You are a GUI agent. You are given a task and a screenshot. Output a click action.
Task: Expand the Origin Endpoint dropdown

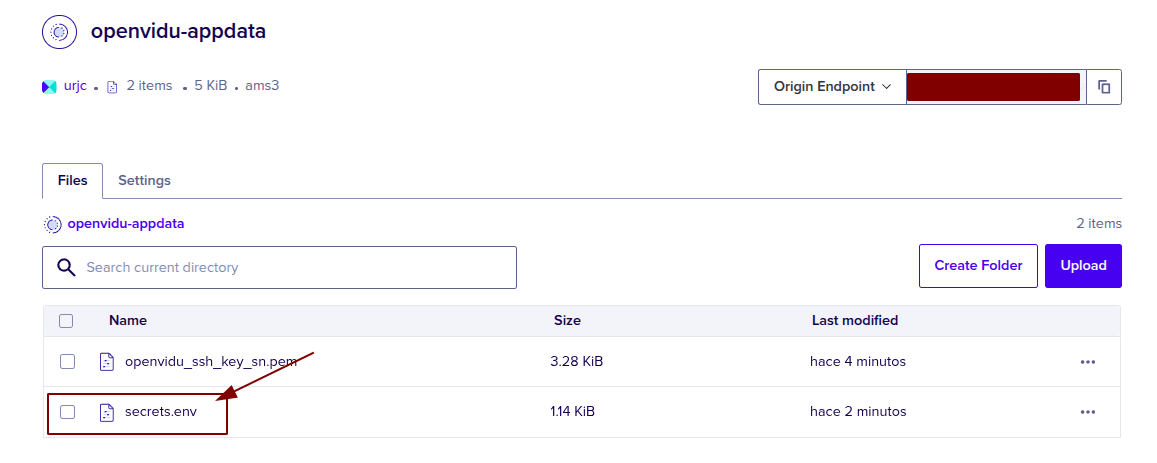[x=832, y=87]
